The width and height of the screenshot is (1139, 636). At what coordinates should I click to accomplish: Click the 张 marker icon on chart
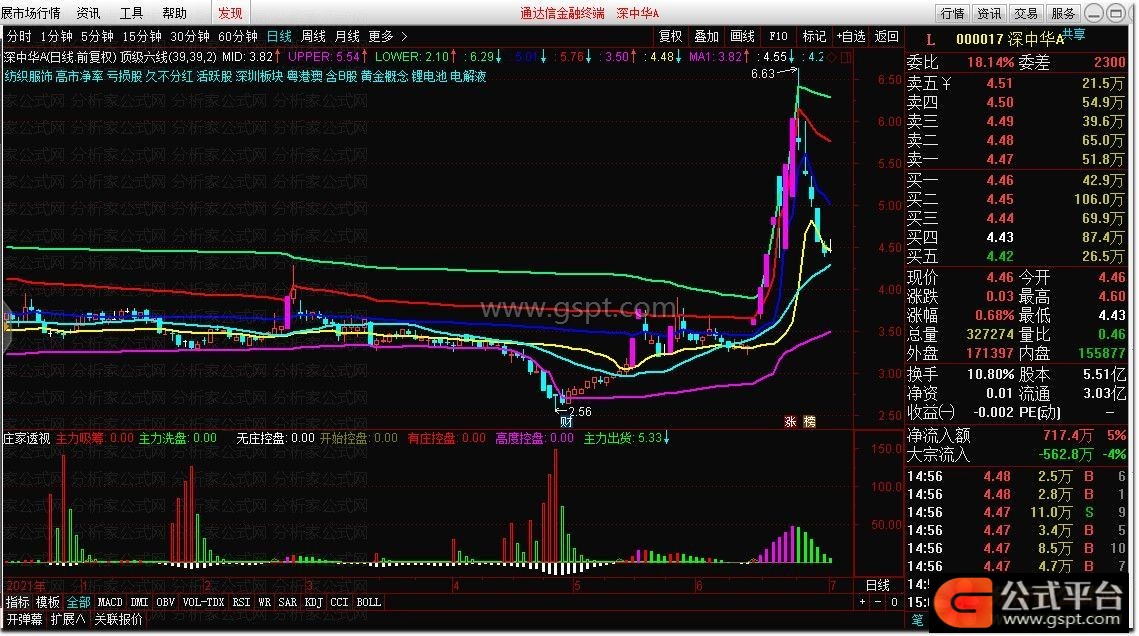790,421
